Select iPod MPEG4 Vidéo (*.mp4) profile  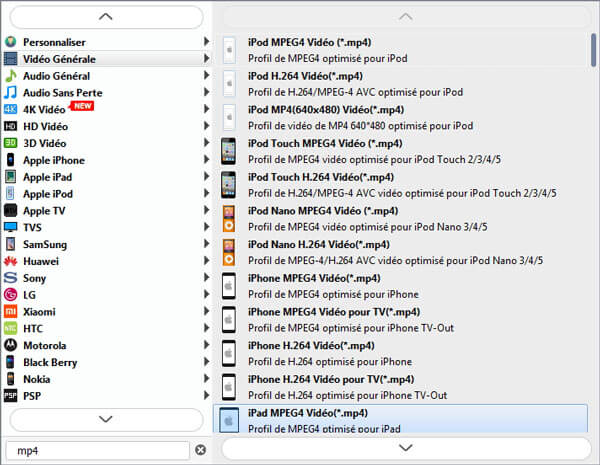(401, 50)
